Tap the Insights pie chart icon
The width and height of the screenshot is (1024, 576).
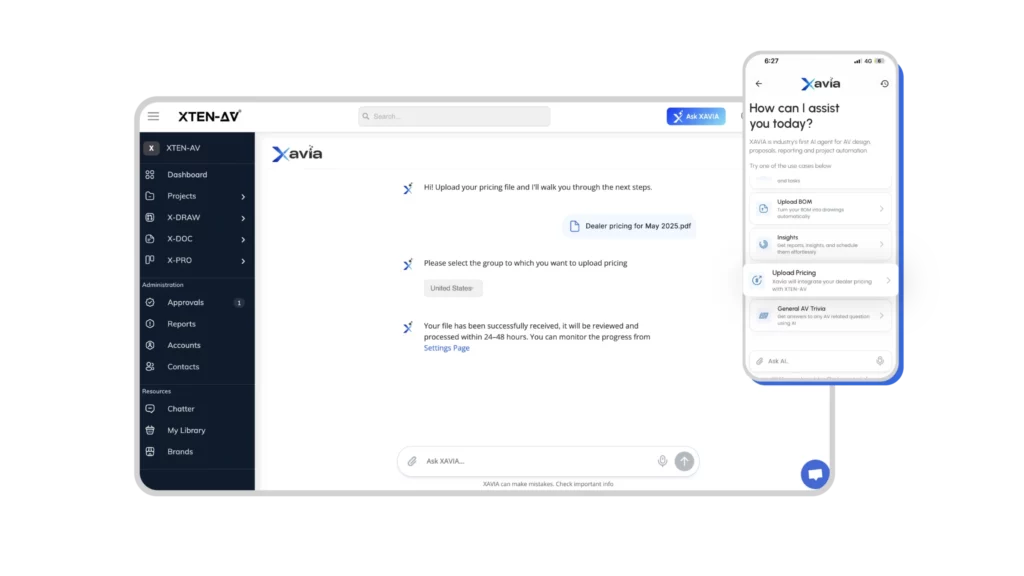click(763, 244)
